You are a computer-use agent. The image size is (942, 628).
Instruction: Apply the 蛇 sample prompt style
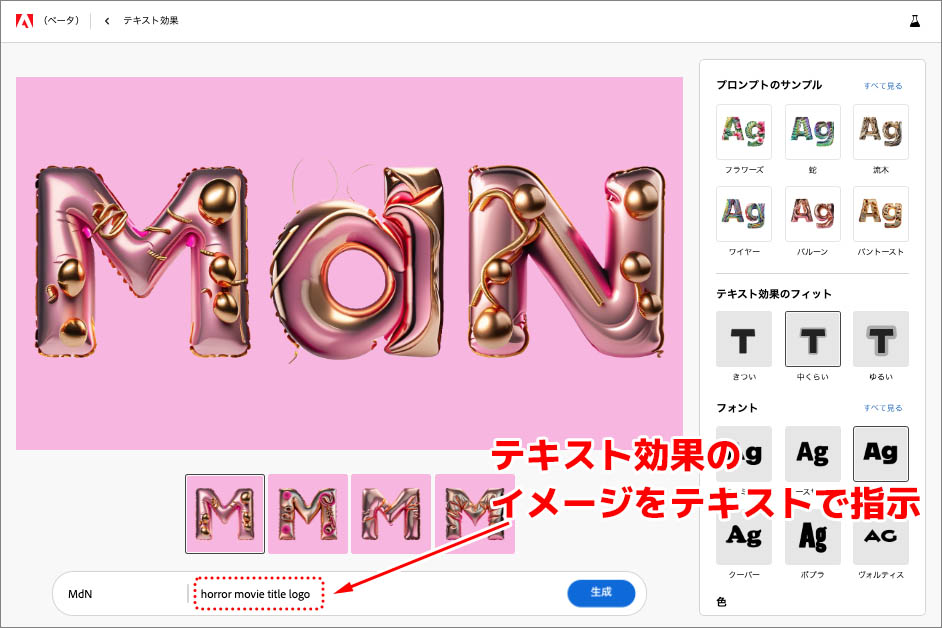click(x=812, y=132)
